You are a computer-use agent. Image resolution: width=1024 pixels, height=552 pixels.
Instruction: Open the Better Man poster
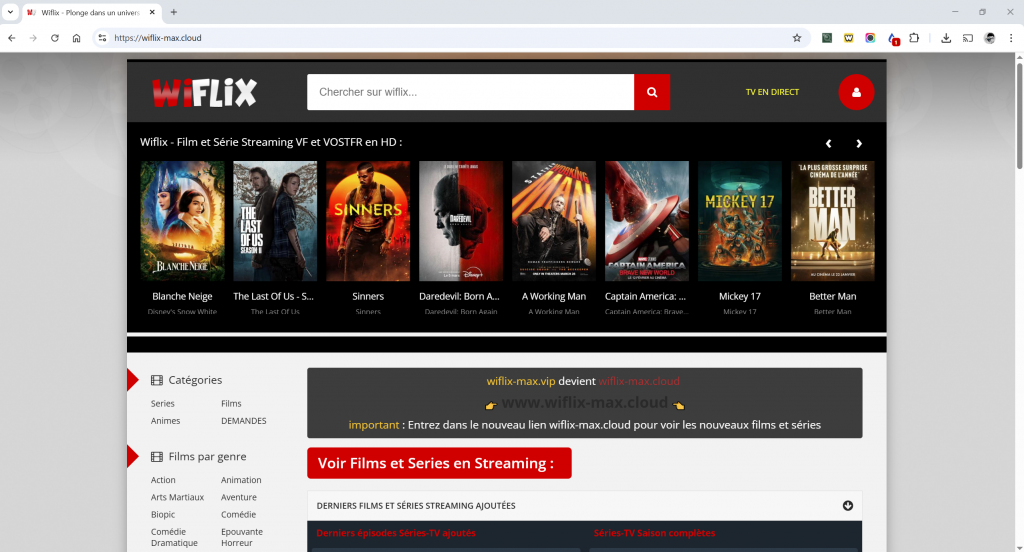tap(833, 221)
